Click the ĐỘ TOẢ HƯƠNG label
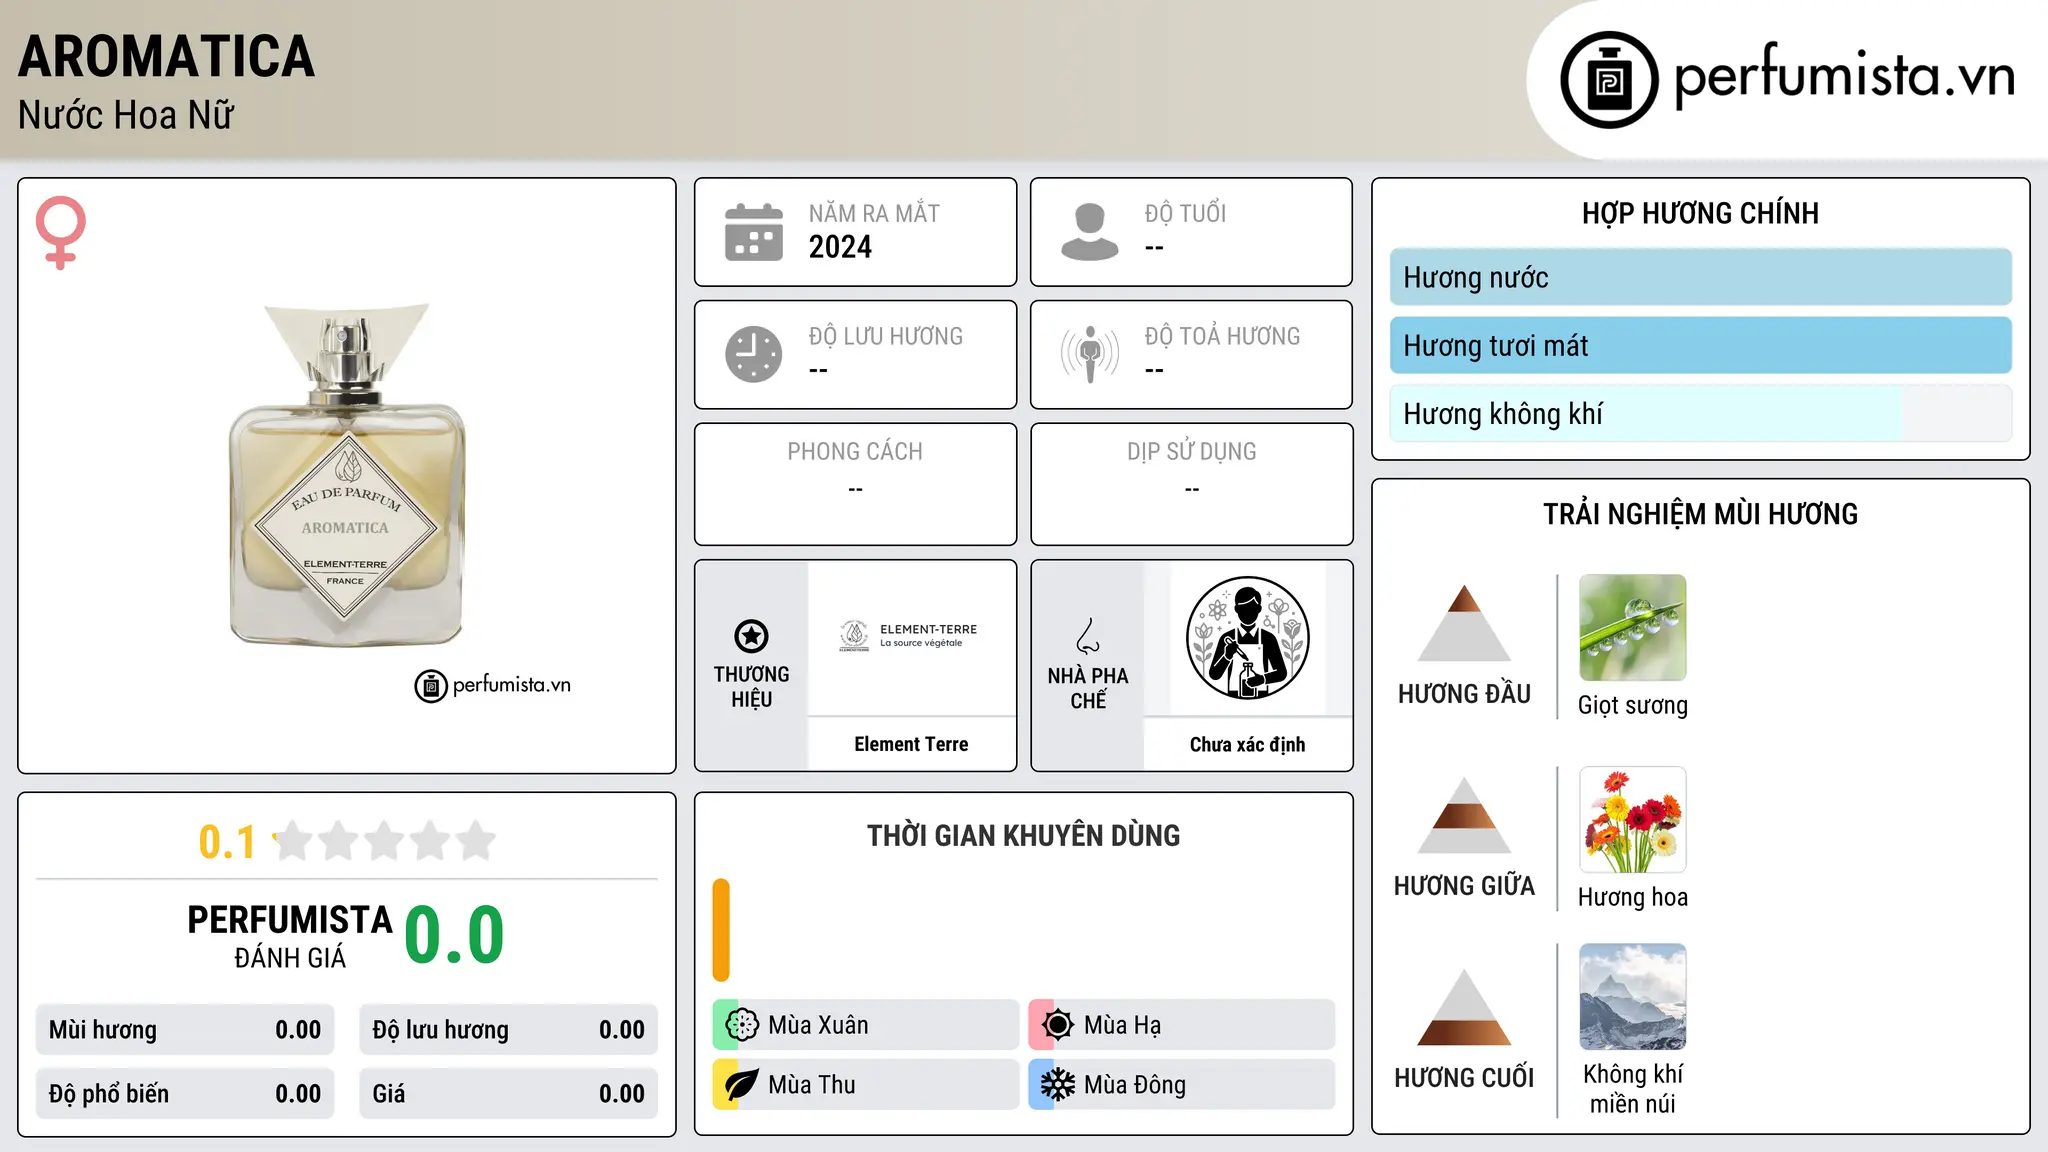 (x=1222, y=336)
